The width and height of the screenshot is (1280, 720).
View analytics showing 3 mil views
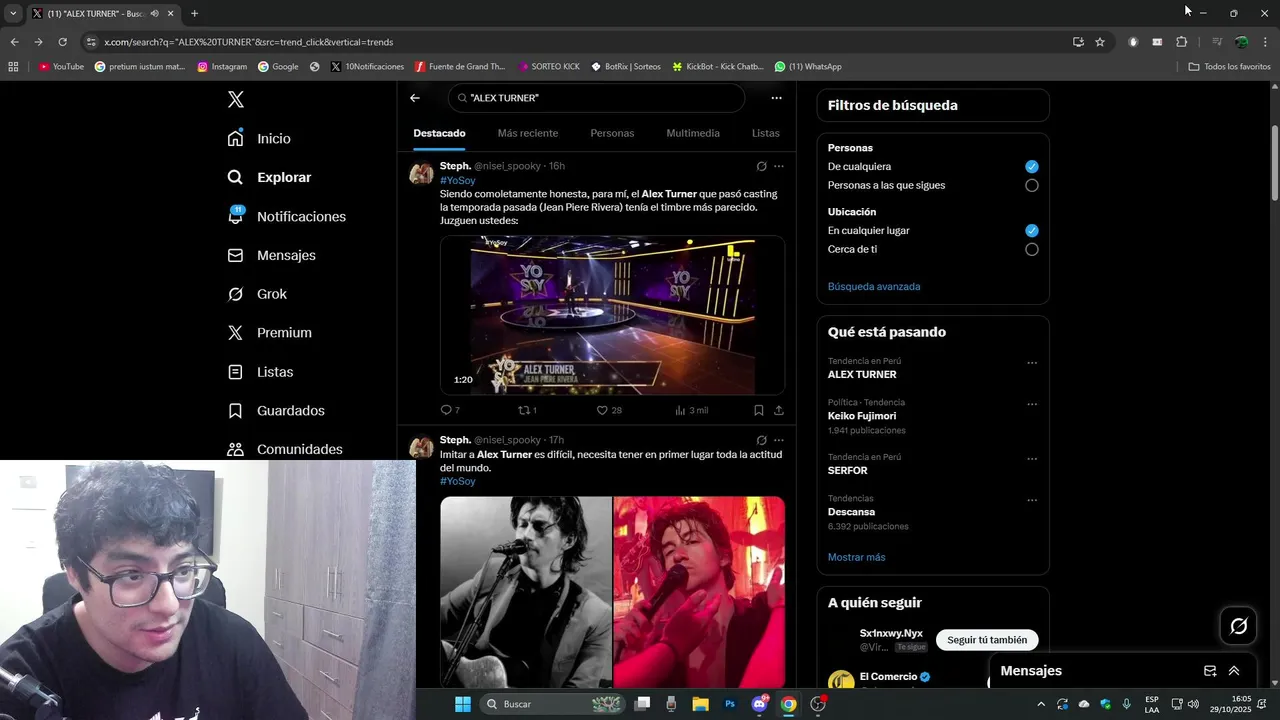[x=691, y=410]
